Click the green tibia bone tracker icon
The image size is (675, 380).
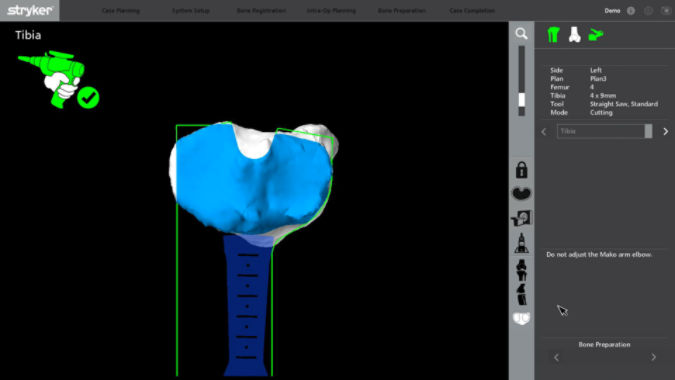[x=553, y=34]
